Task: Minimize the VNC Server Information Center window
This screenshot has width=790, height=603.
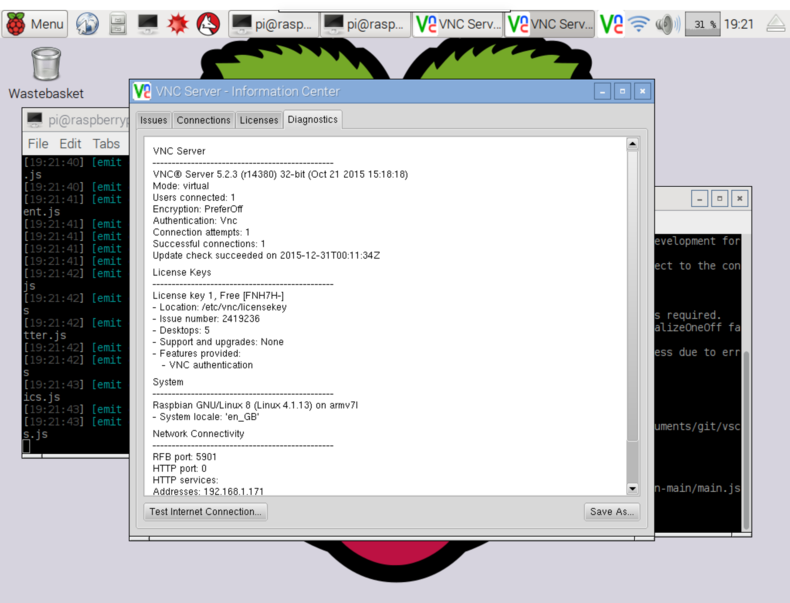Action: point(602,91)
